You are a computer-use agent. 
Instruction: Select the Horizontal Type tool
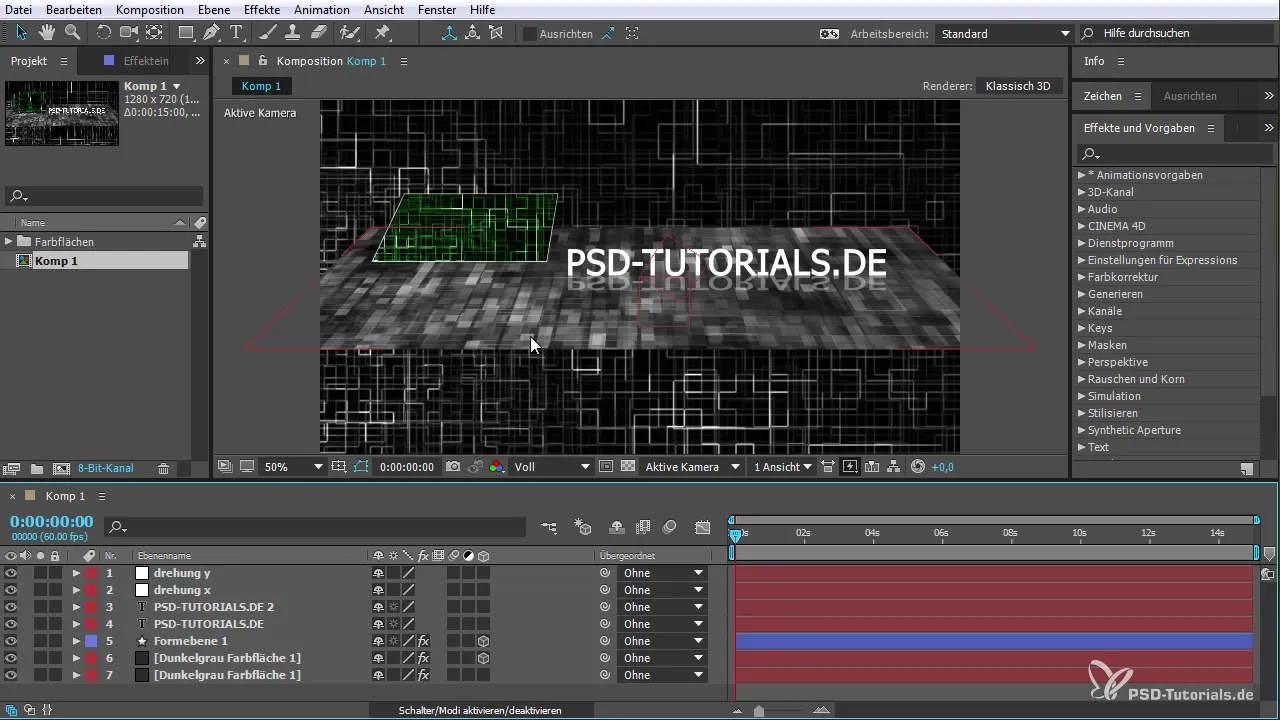pos(237,32)
